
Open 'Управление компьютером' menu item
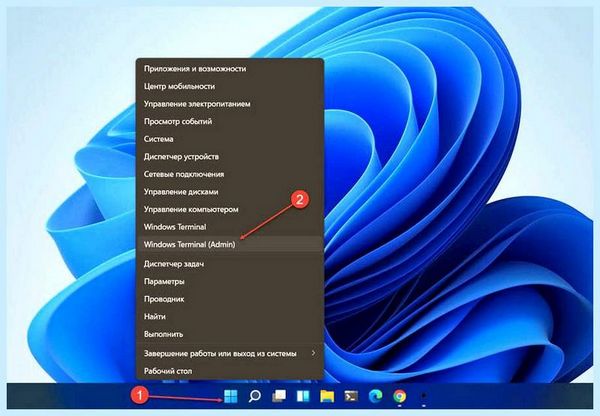point(230,210)
